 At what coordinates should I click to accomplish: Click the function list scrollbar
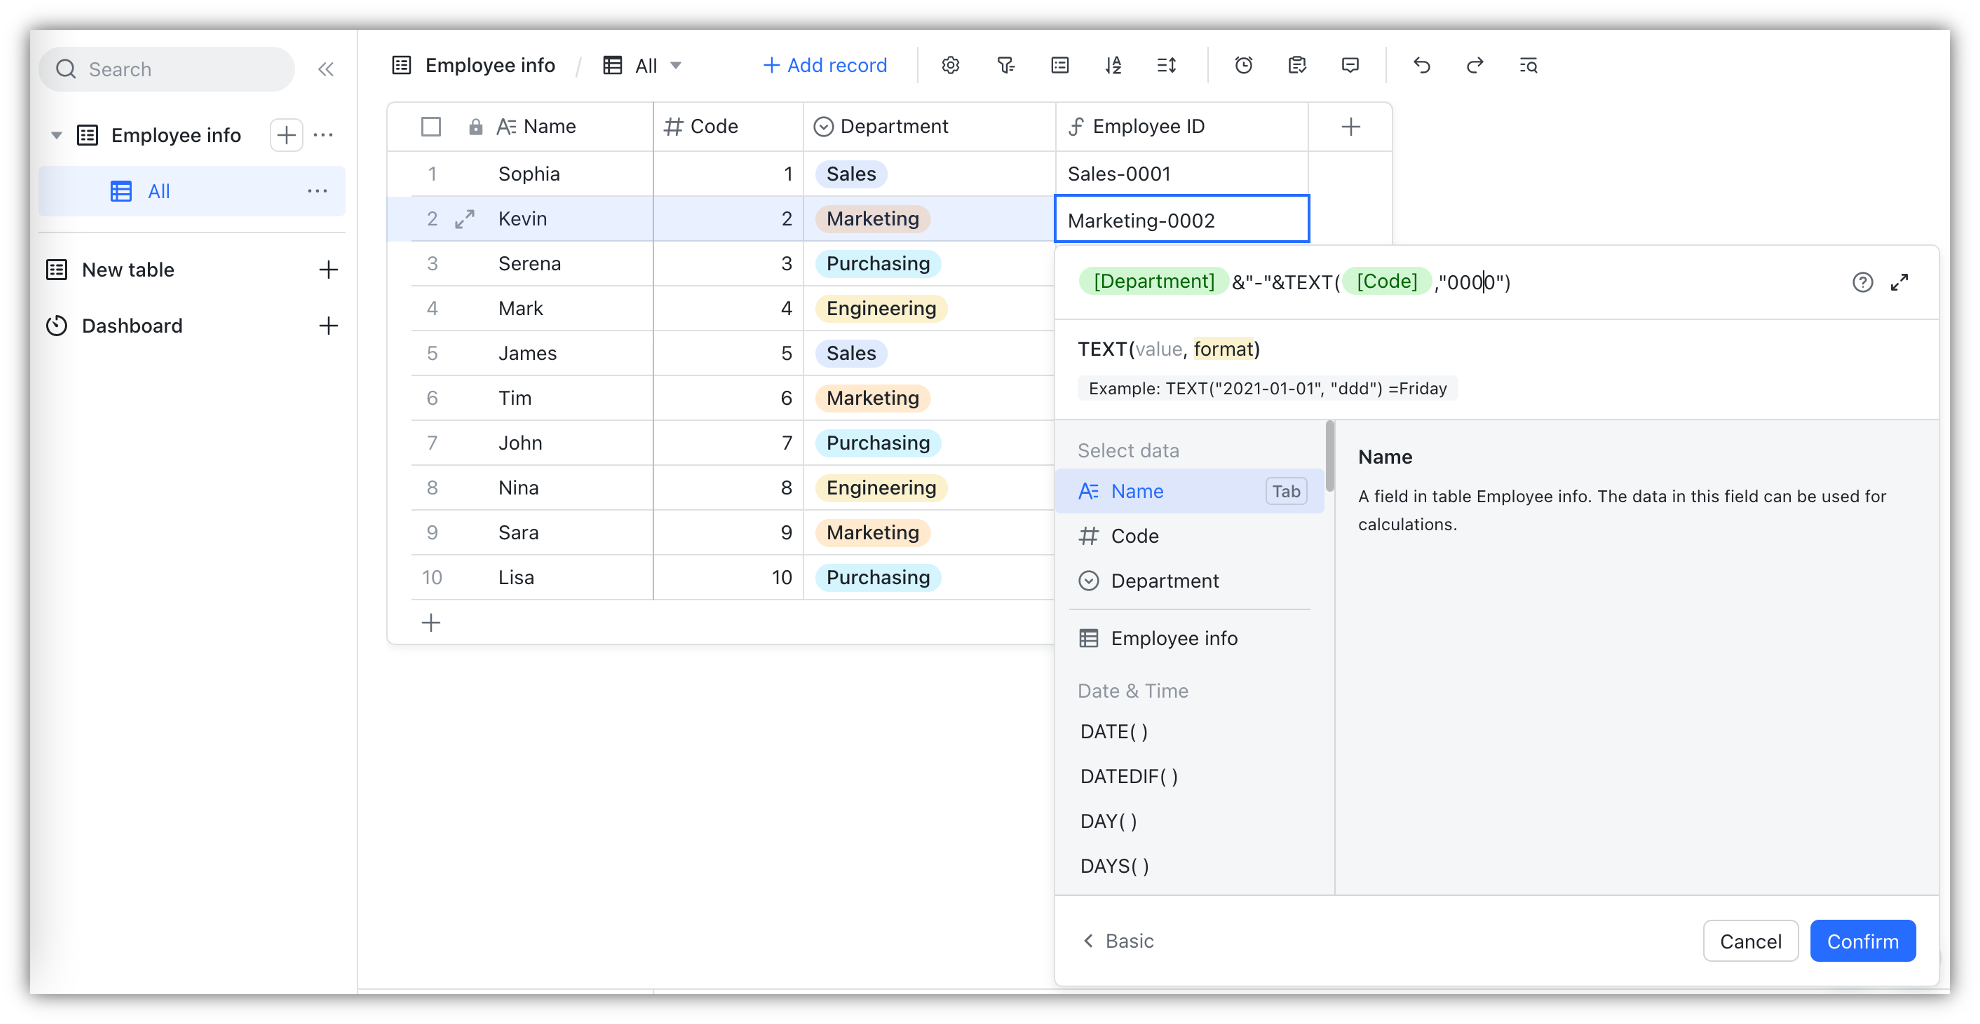[1330, 456]
